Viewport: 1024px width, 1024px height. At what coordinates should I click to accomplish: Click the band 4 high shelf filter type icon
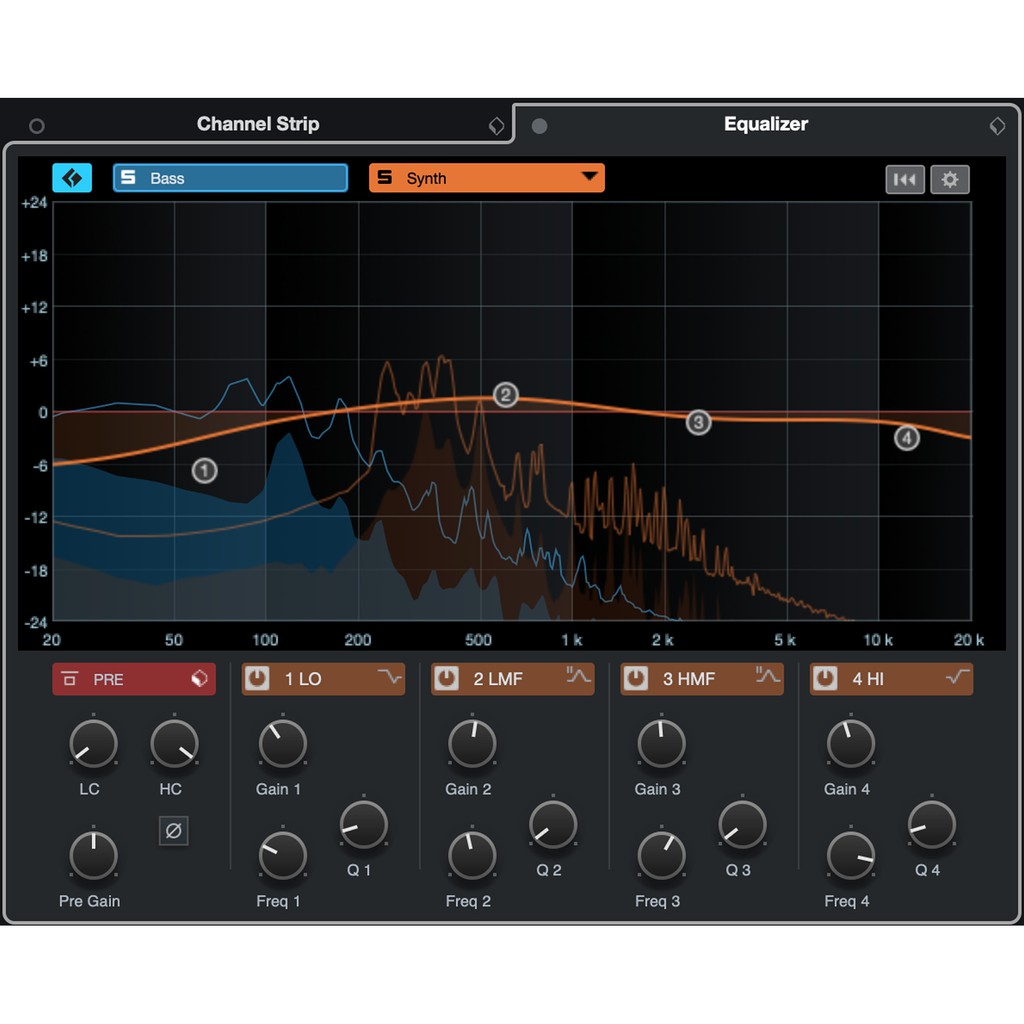957,678
